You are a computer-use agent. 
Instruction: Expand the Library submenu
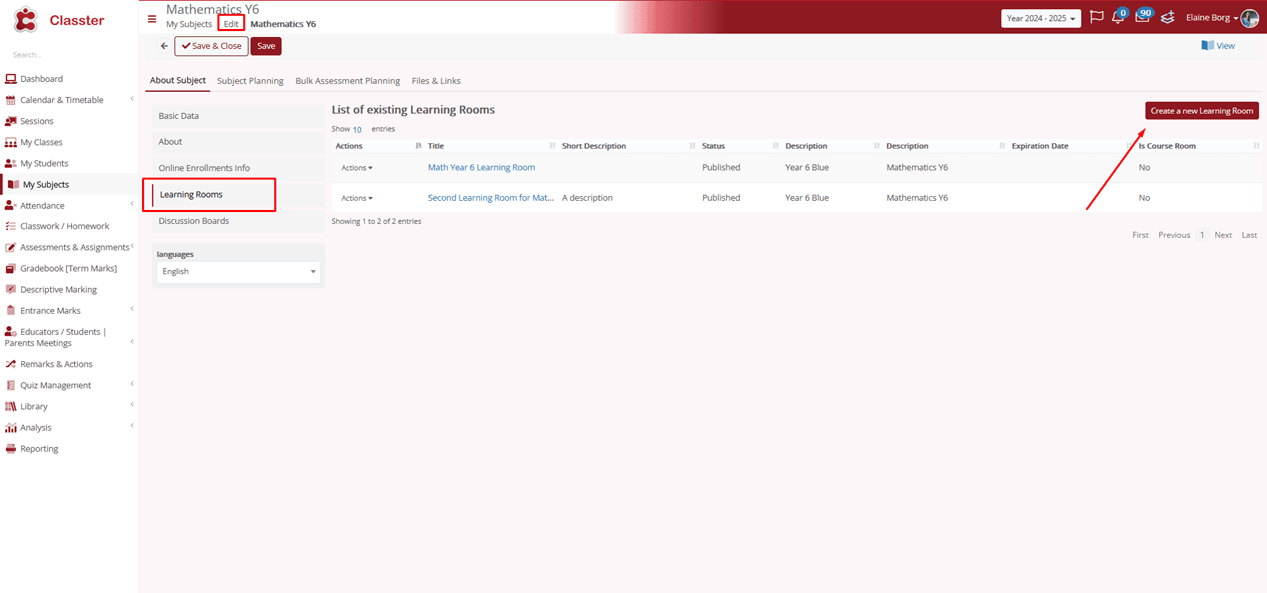click(x=132, y=406)
